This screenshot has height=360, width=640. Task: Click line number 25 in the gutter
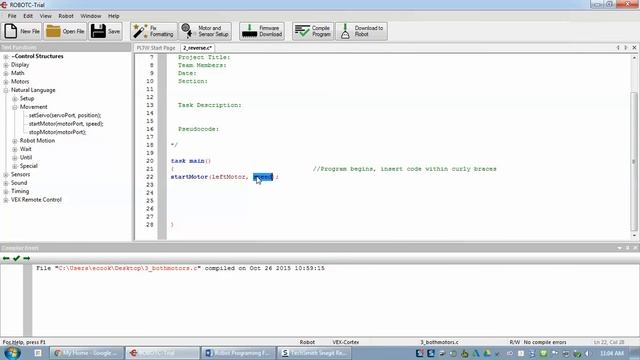click(150, 201)
